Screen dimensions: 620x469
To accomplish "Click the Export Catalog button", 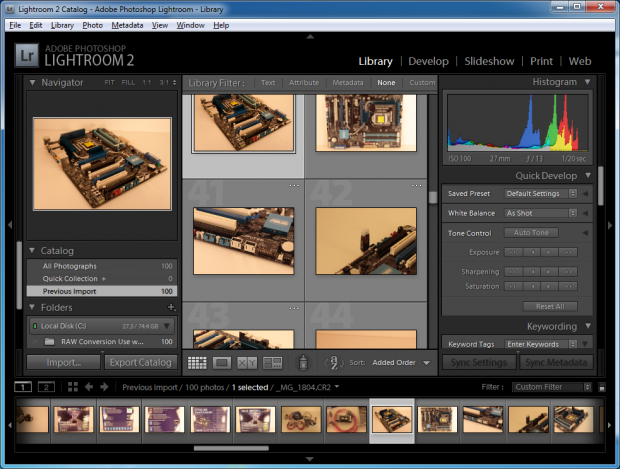I will 140,362.
